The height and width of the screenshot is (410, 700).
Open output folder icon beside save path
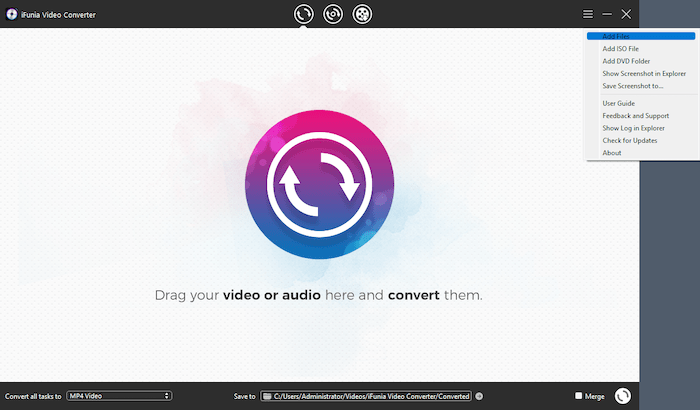pyautogui.click(x=479, y=396)
